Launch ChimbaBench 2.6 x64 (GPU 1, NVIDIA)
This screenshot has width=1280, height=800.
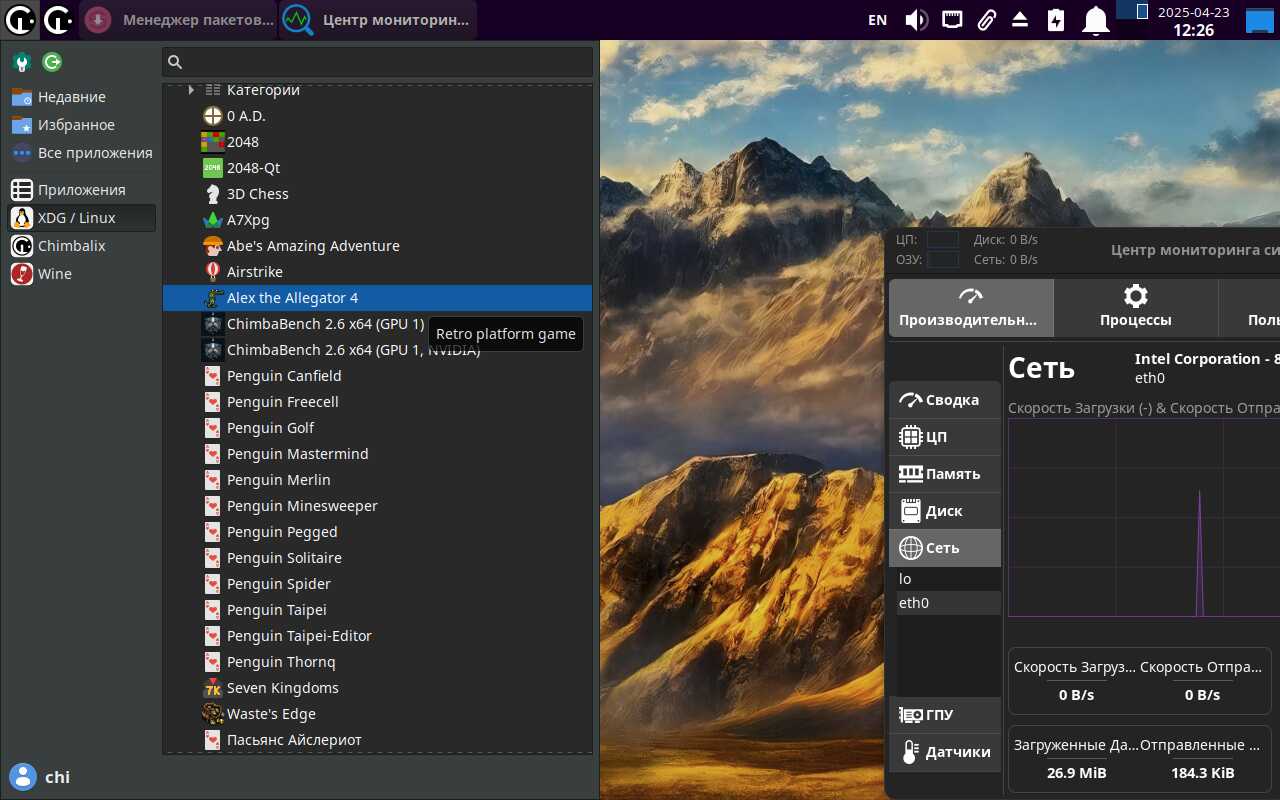coord(377,350)
